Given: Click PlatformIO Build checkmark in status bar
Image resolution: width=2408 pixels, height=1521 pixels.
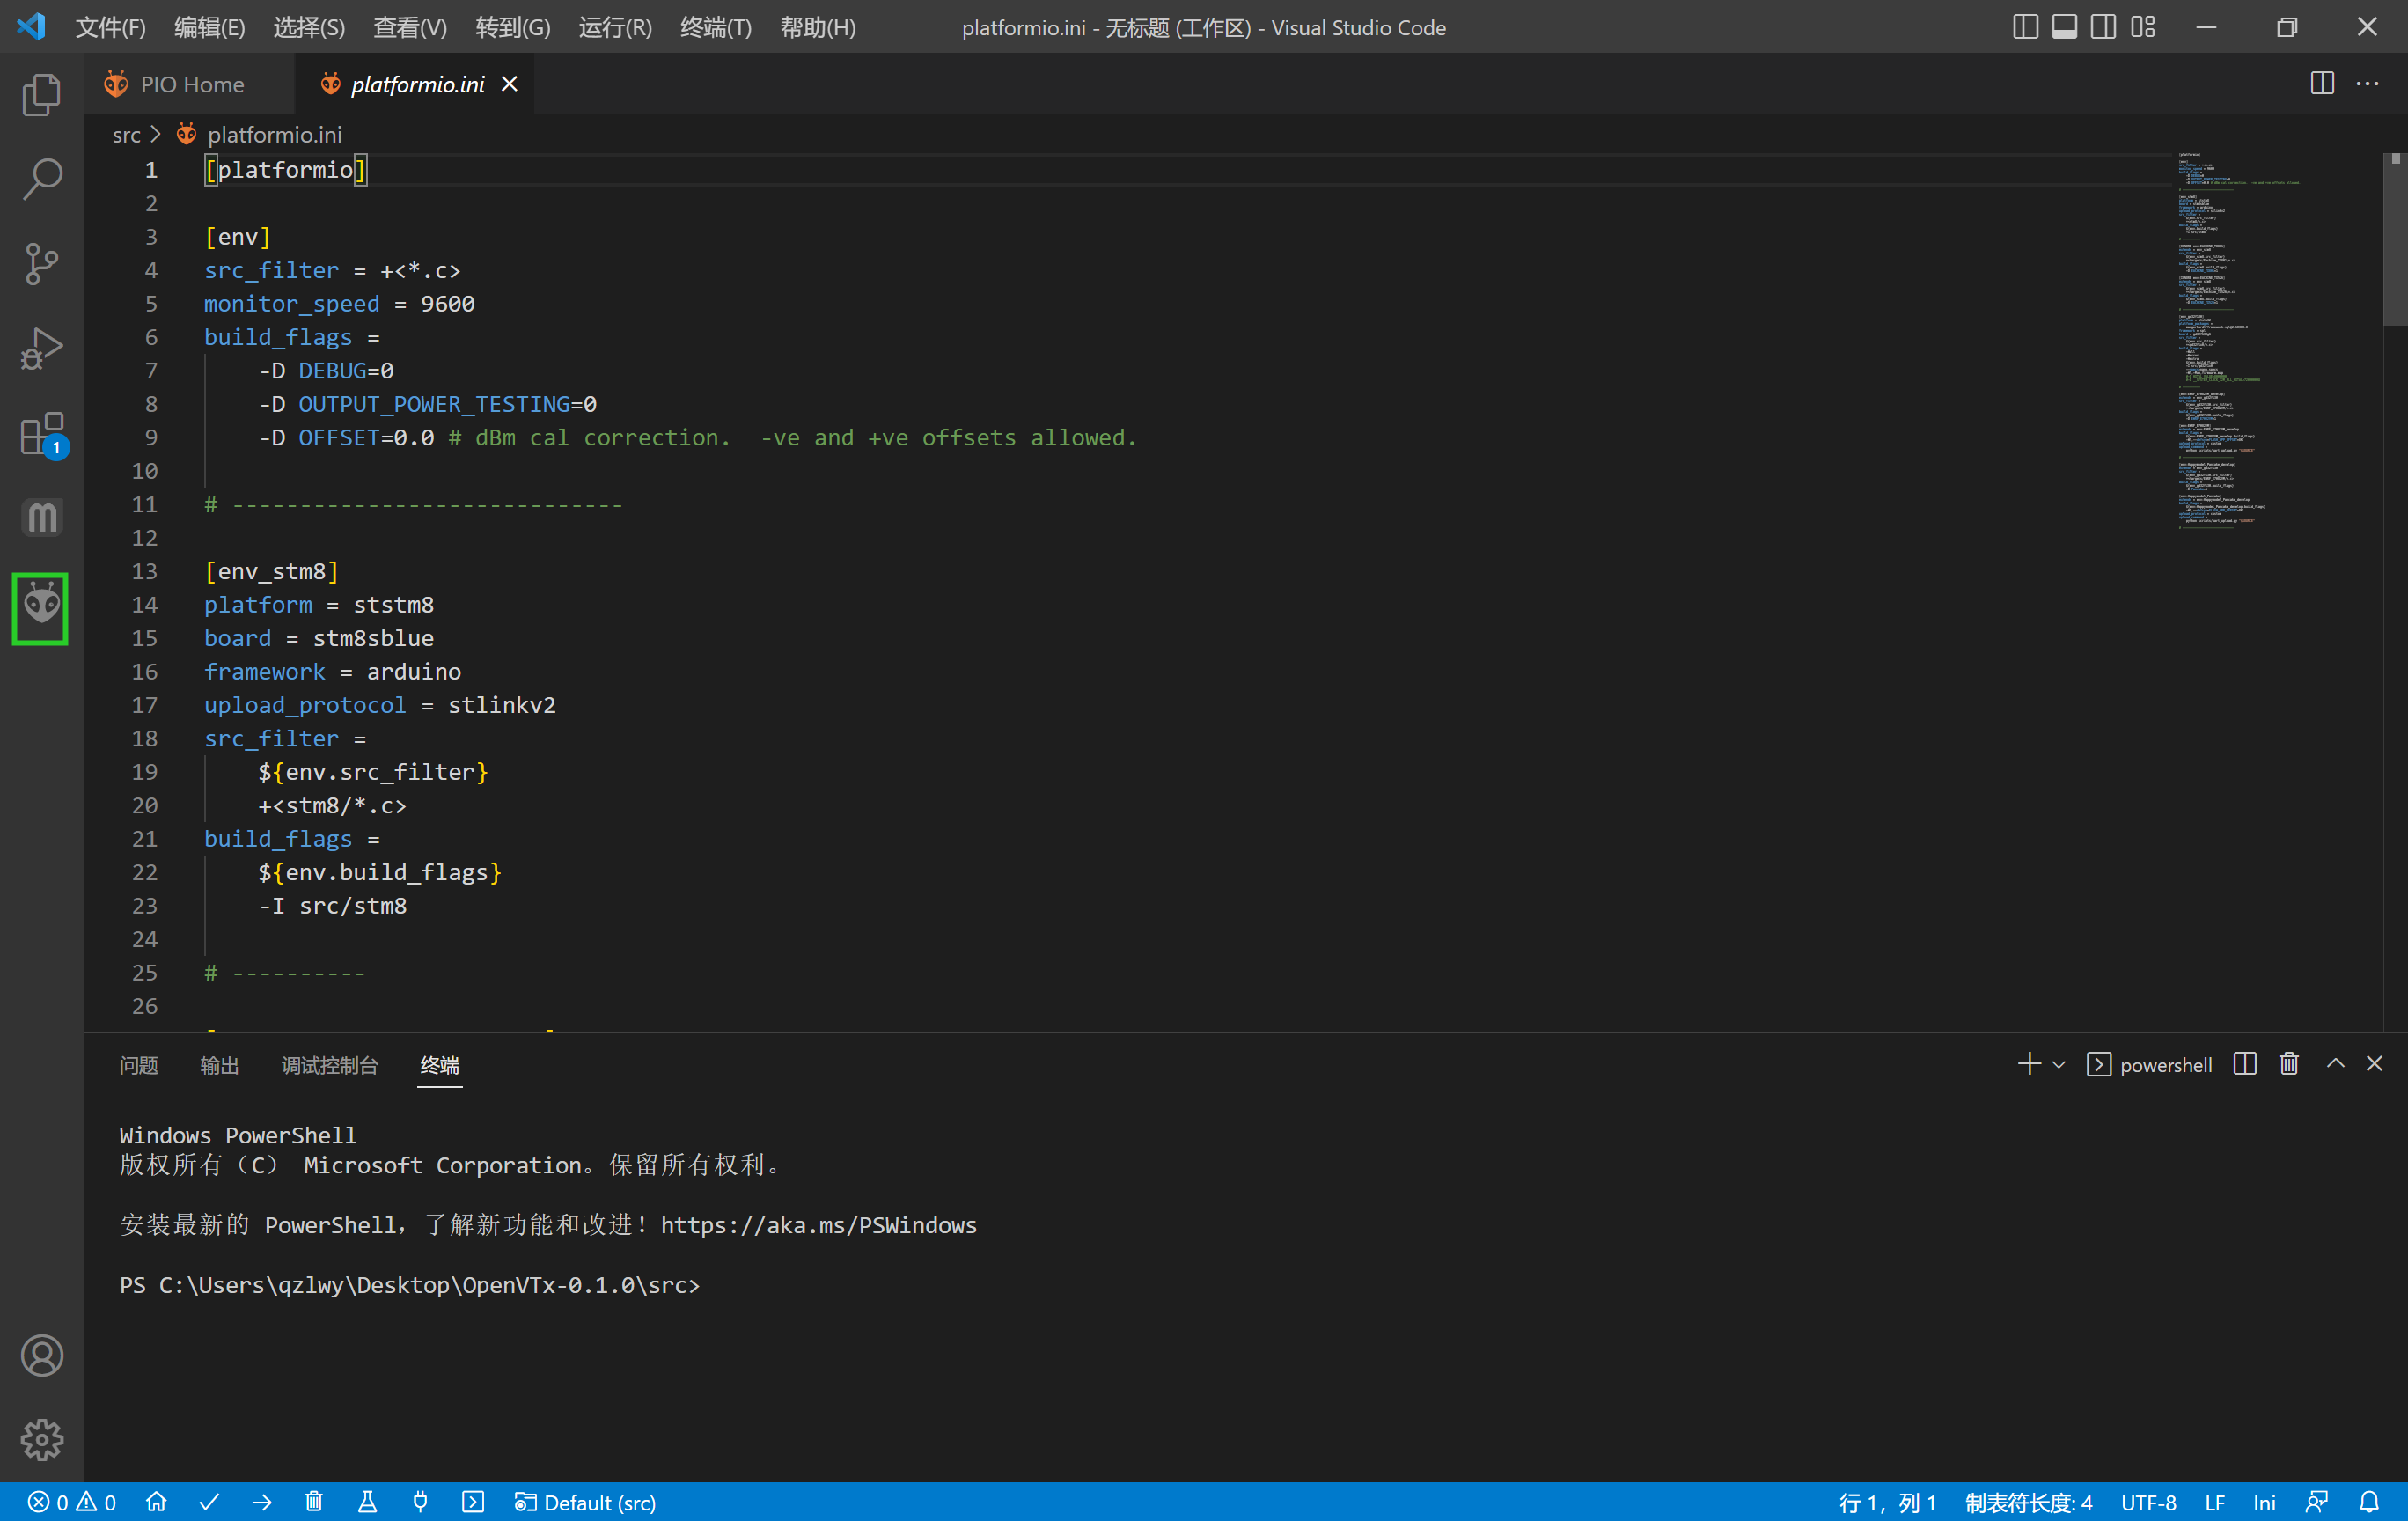Looking at the screenshot, I should 209,1502.
